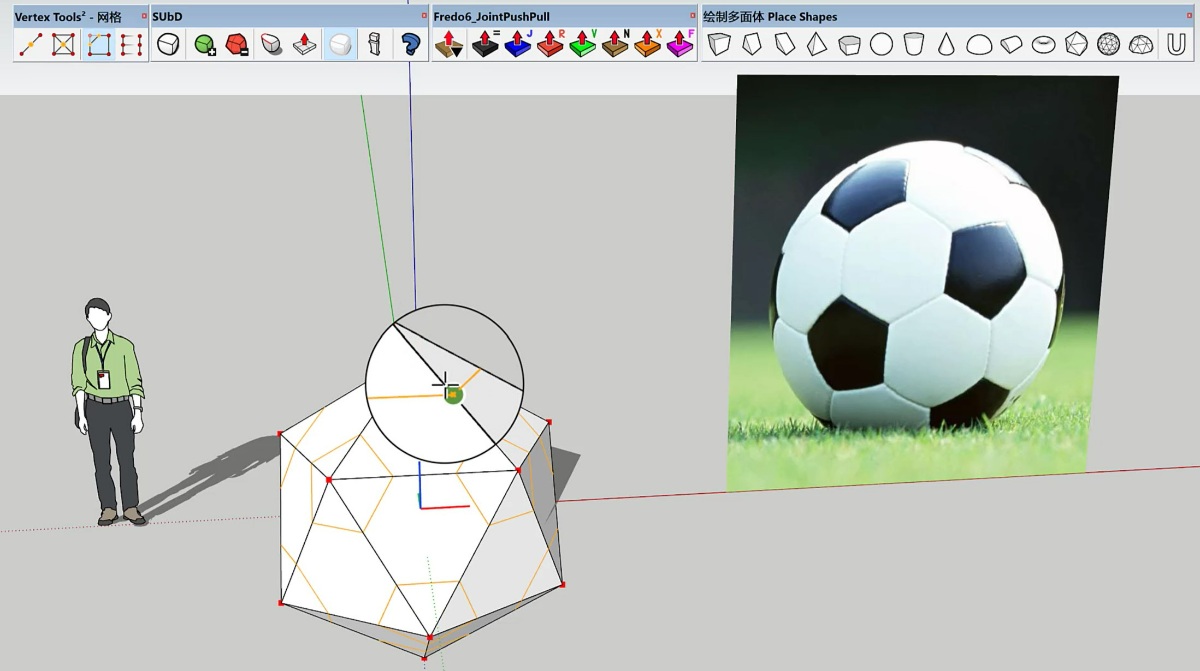Select the red Round push-pull 'R' icon
The width and height of the screenshot is (1200, 671).
(550, 44)
